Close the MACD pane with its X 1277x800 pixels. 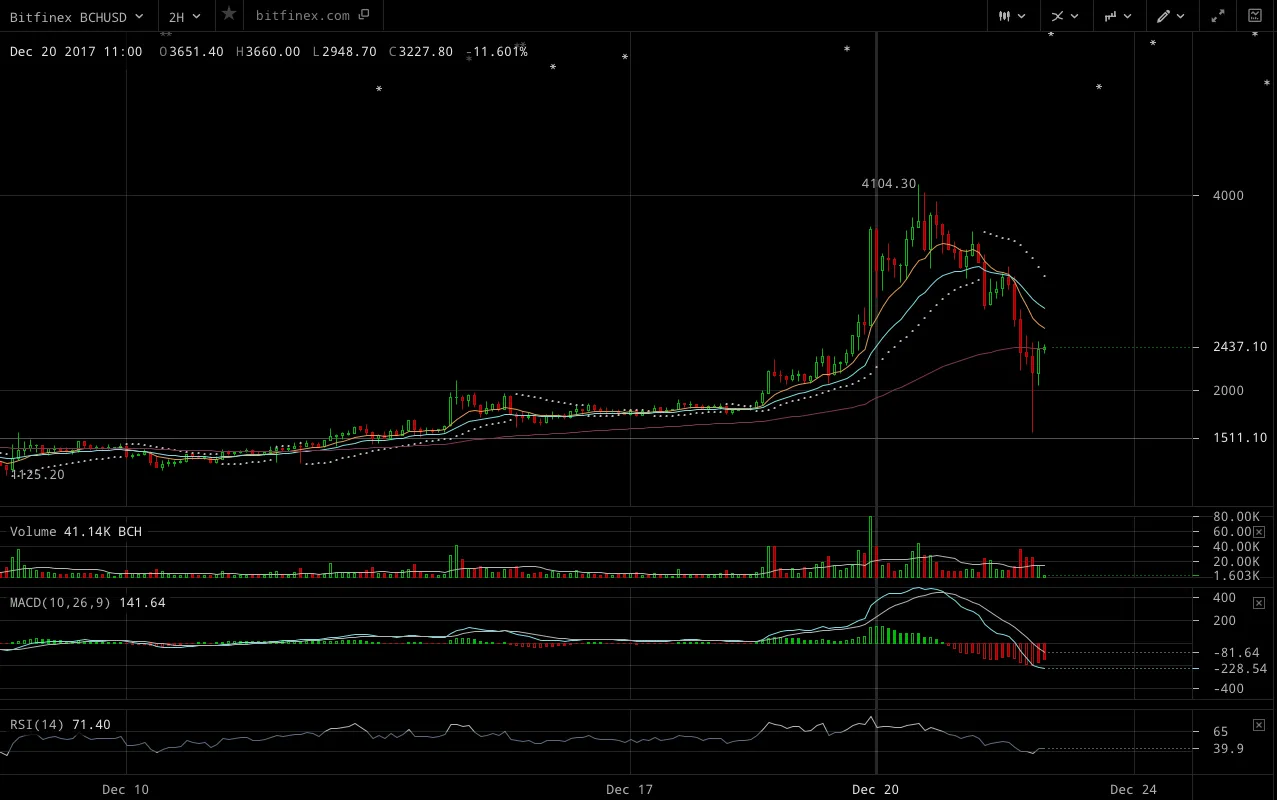[1258, 601]
